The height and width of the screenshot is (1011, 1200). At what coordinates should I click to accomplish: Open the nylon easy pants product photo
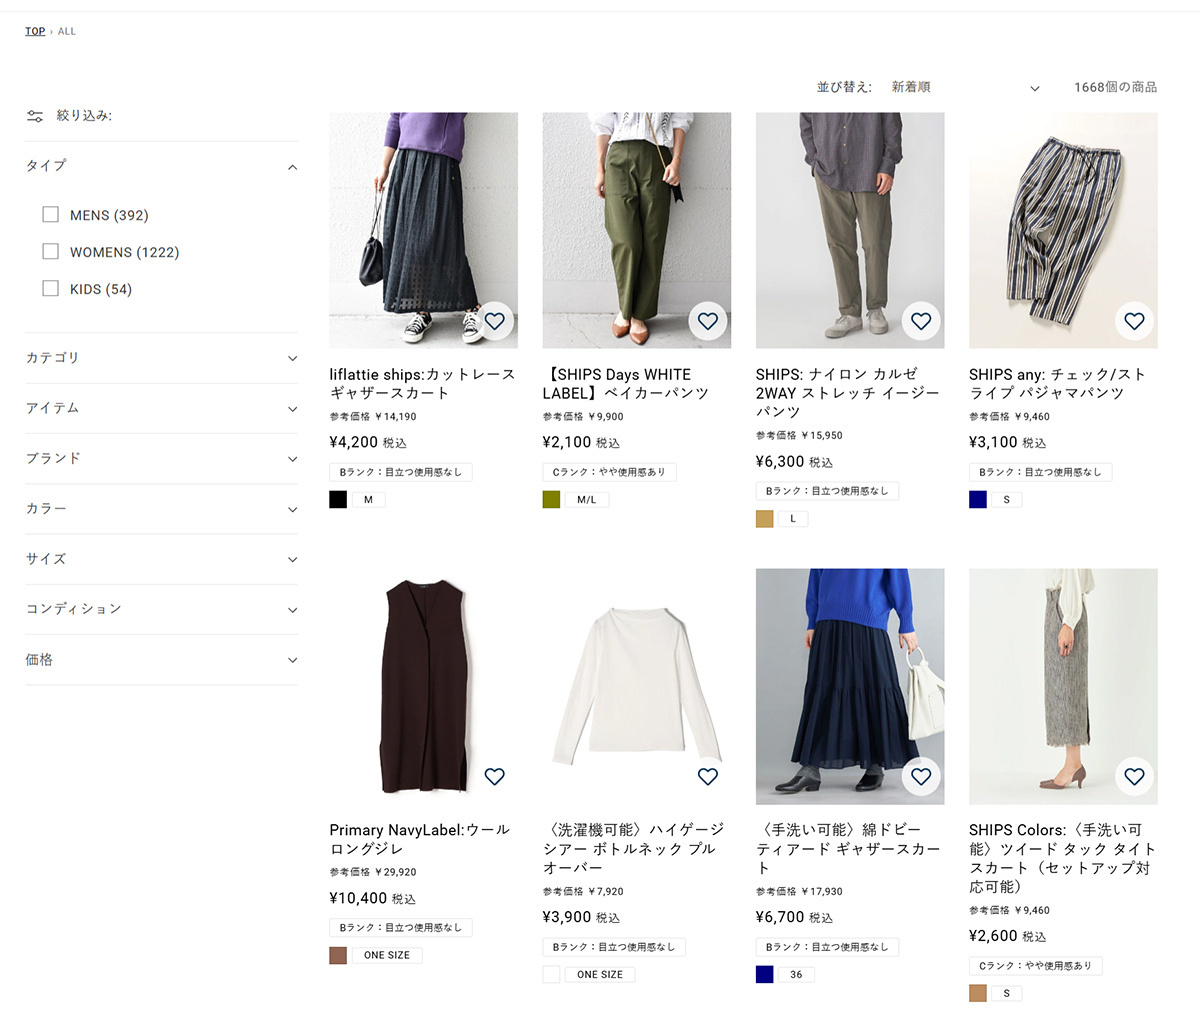pos(850,230)
